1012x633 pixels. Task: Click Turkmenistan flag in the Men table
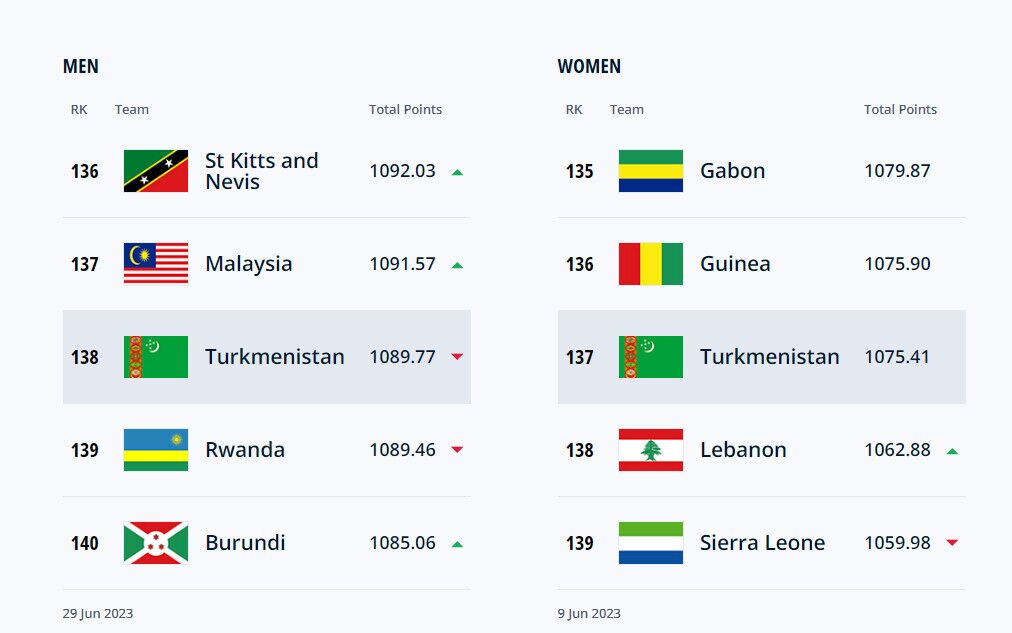(156, 357)
